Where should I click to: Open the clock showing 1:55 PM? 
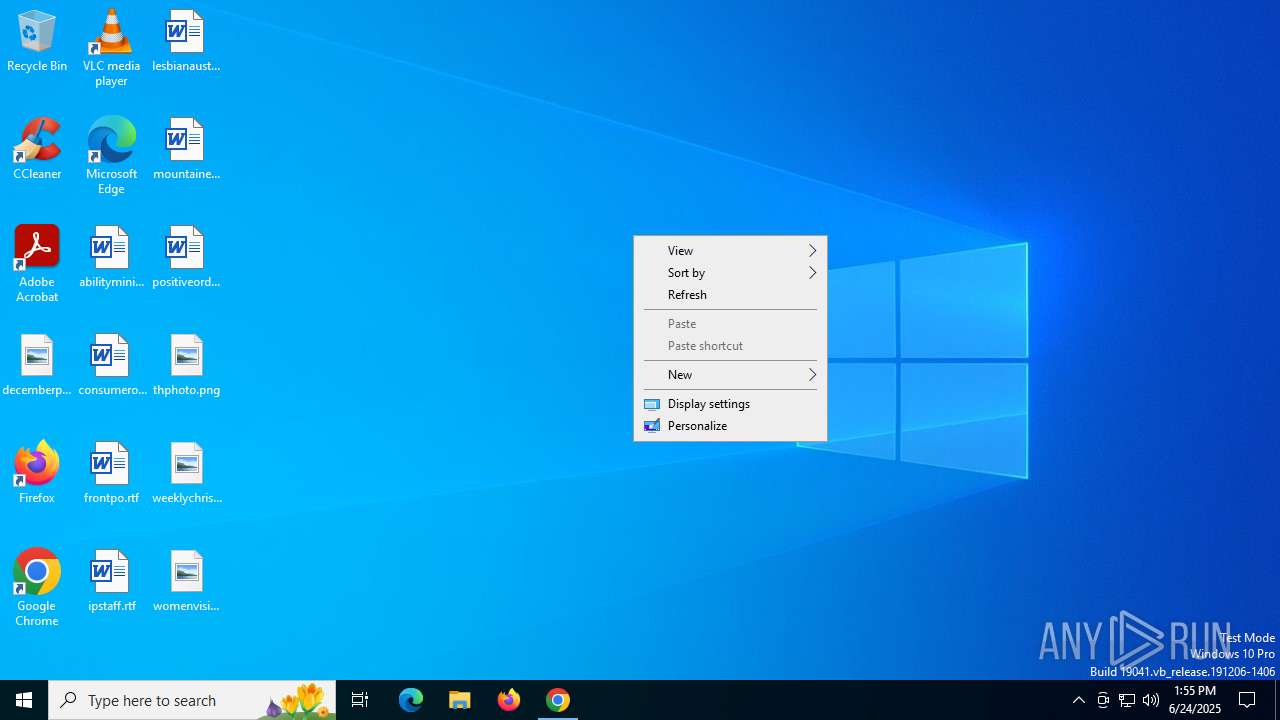(x=1195, y=700)
